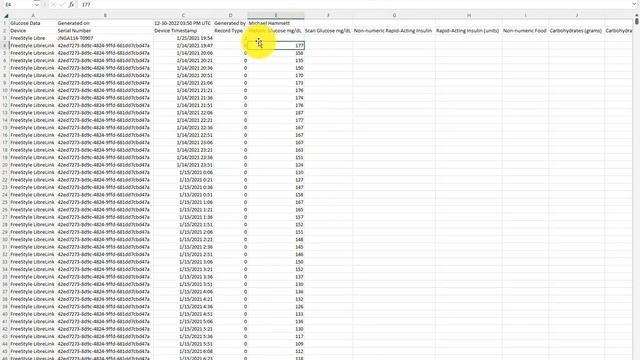The height and width of the screenshot is (360, 640).
Task: Click the 'Michael Hammett' cell
Action: tap(276, 23)
